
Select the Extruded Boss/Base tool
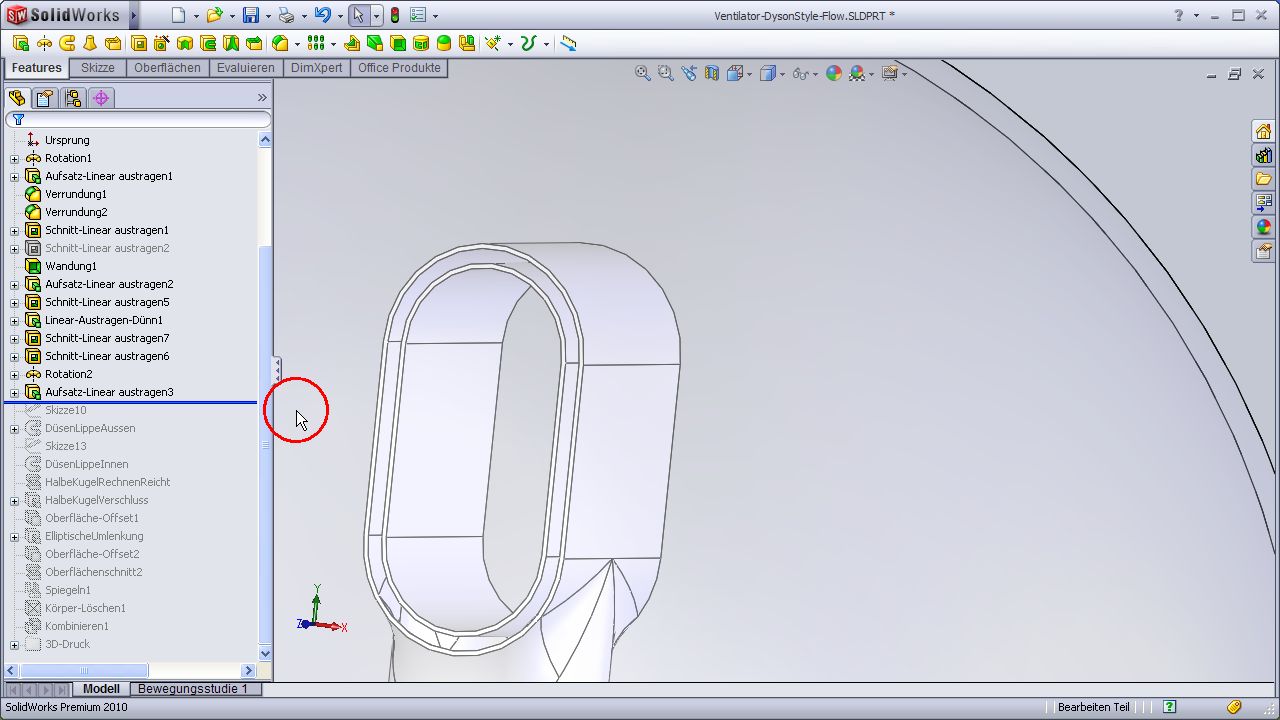click(x=20, y=43)
